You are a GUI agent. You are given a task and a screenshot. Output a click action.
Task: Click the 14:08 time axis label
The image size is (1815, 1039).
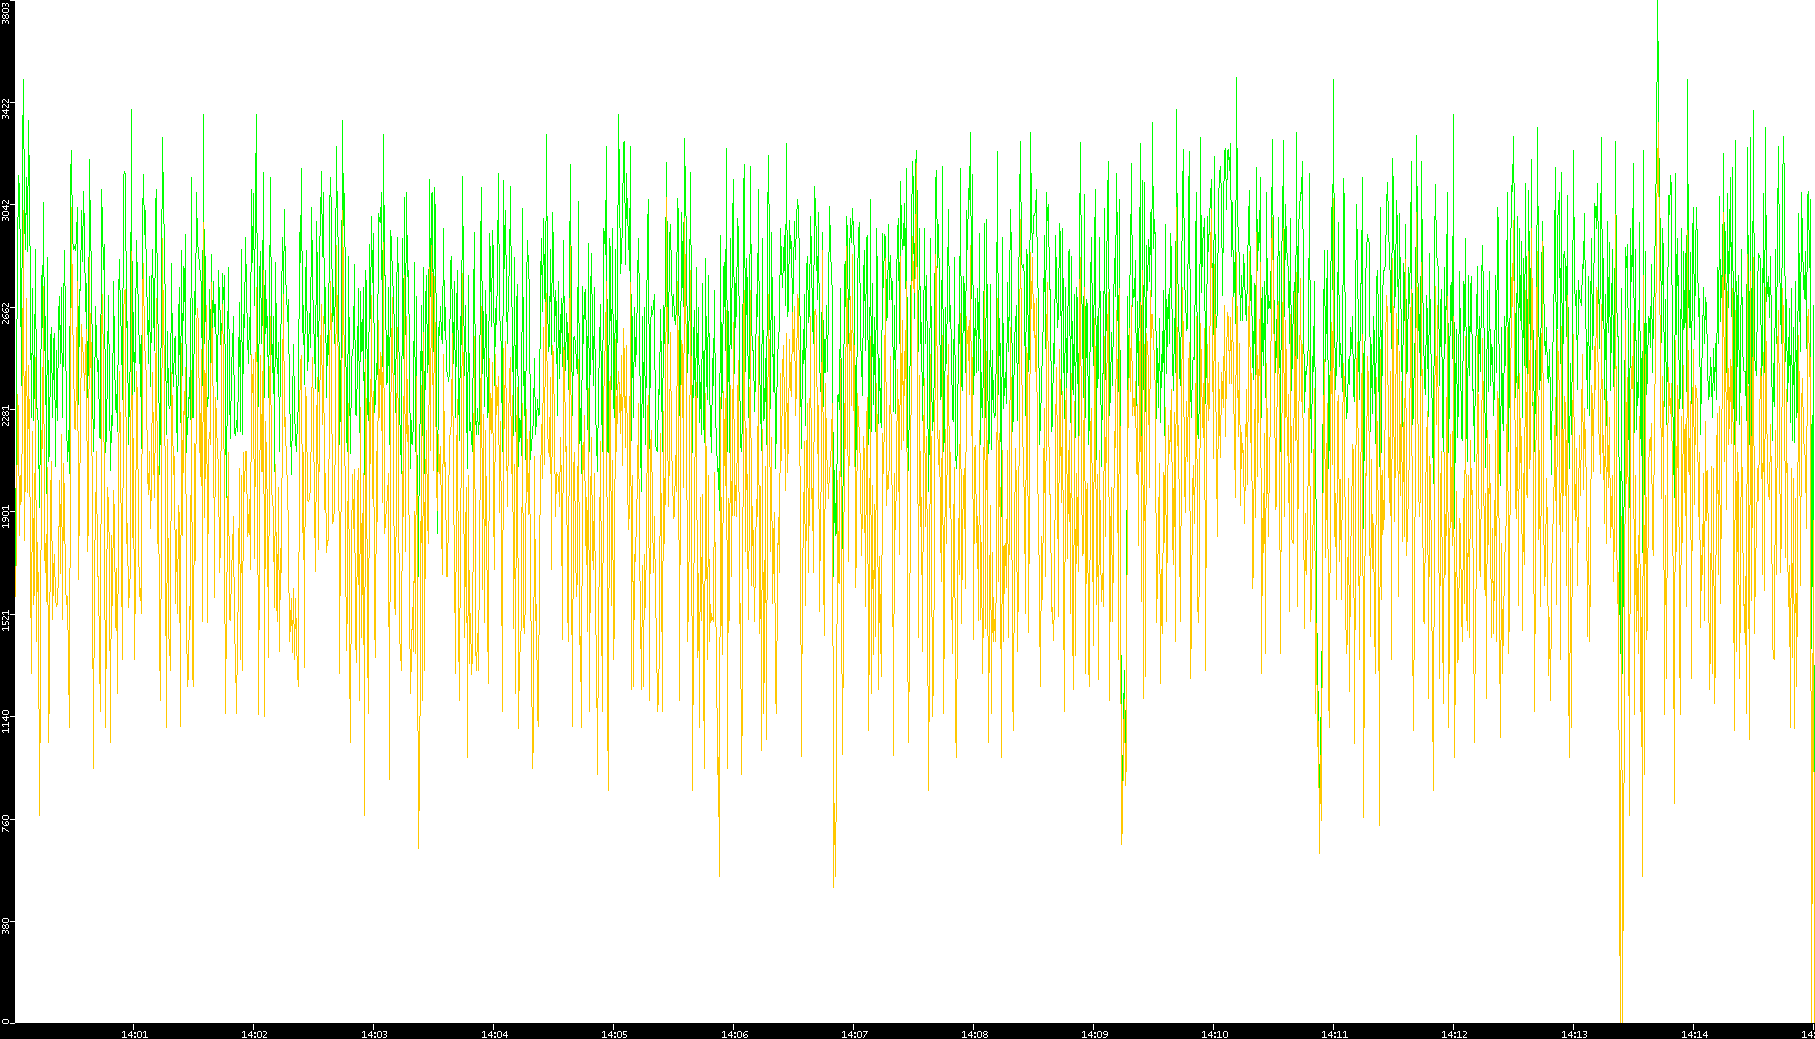coord(974,1034)
